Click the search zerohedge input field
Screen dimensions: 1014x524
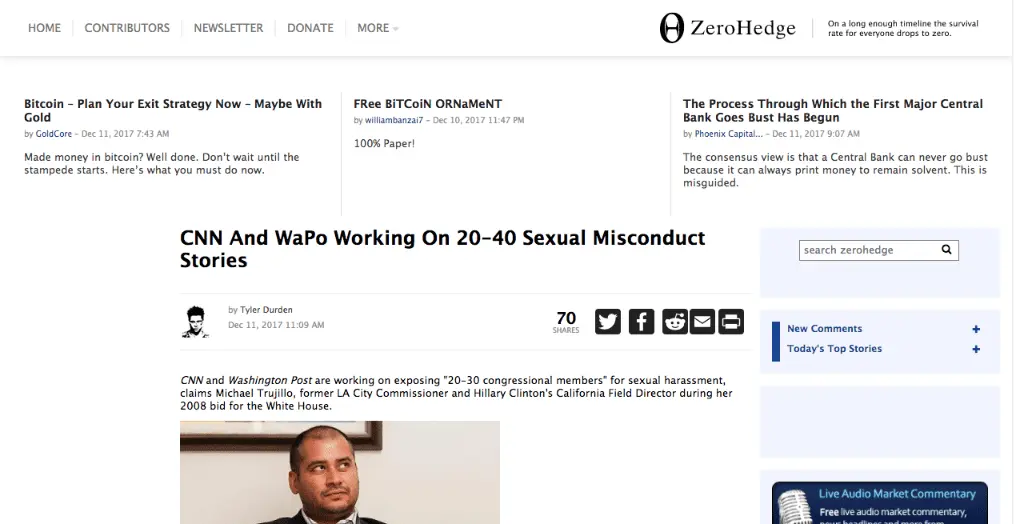tap(868, 250)
